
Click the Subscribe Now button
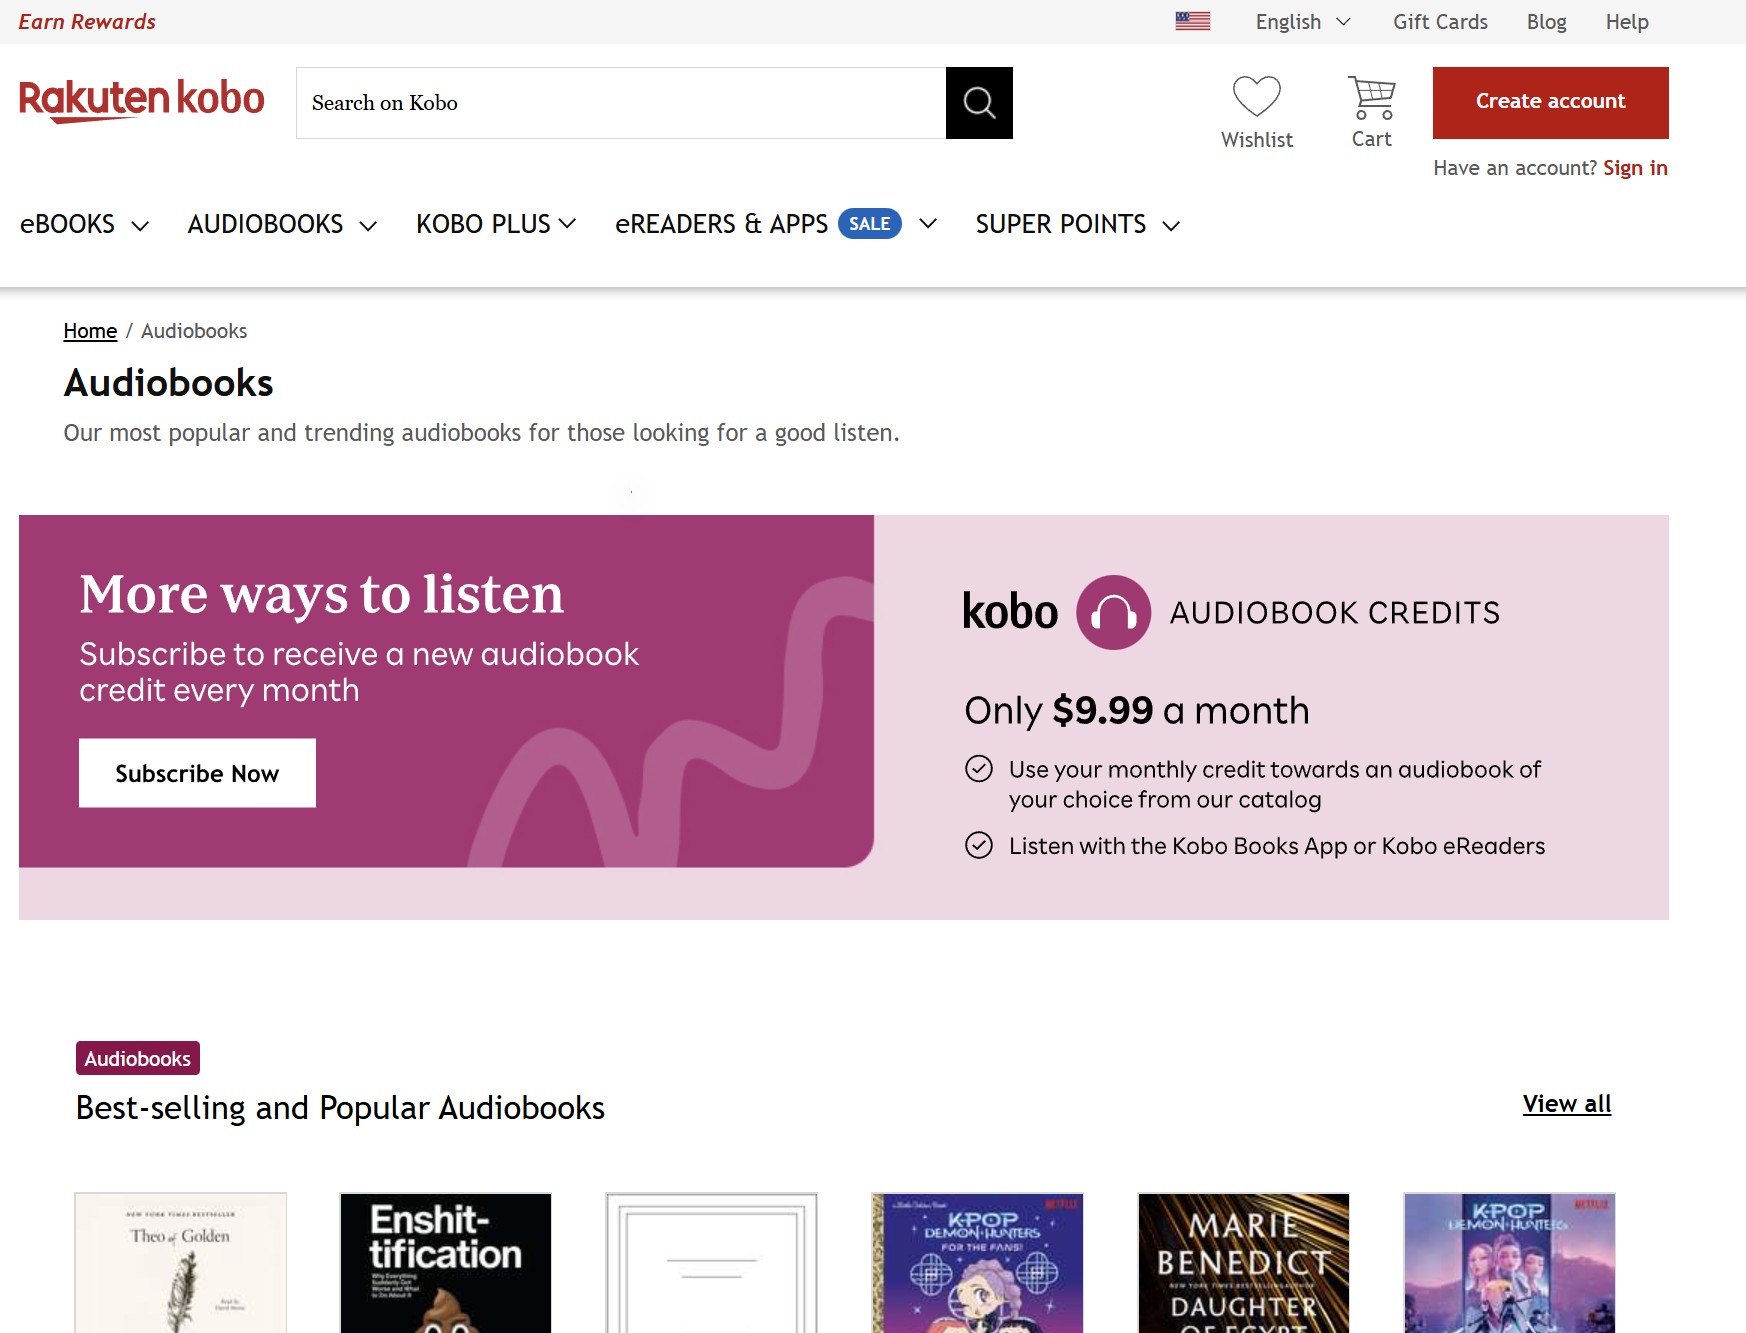click(196, 772)
